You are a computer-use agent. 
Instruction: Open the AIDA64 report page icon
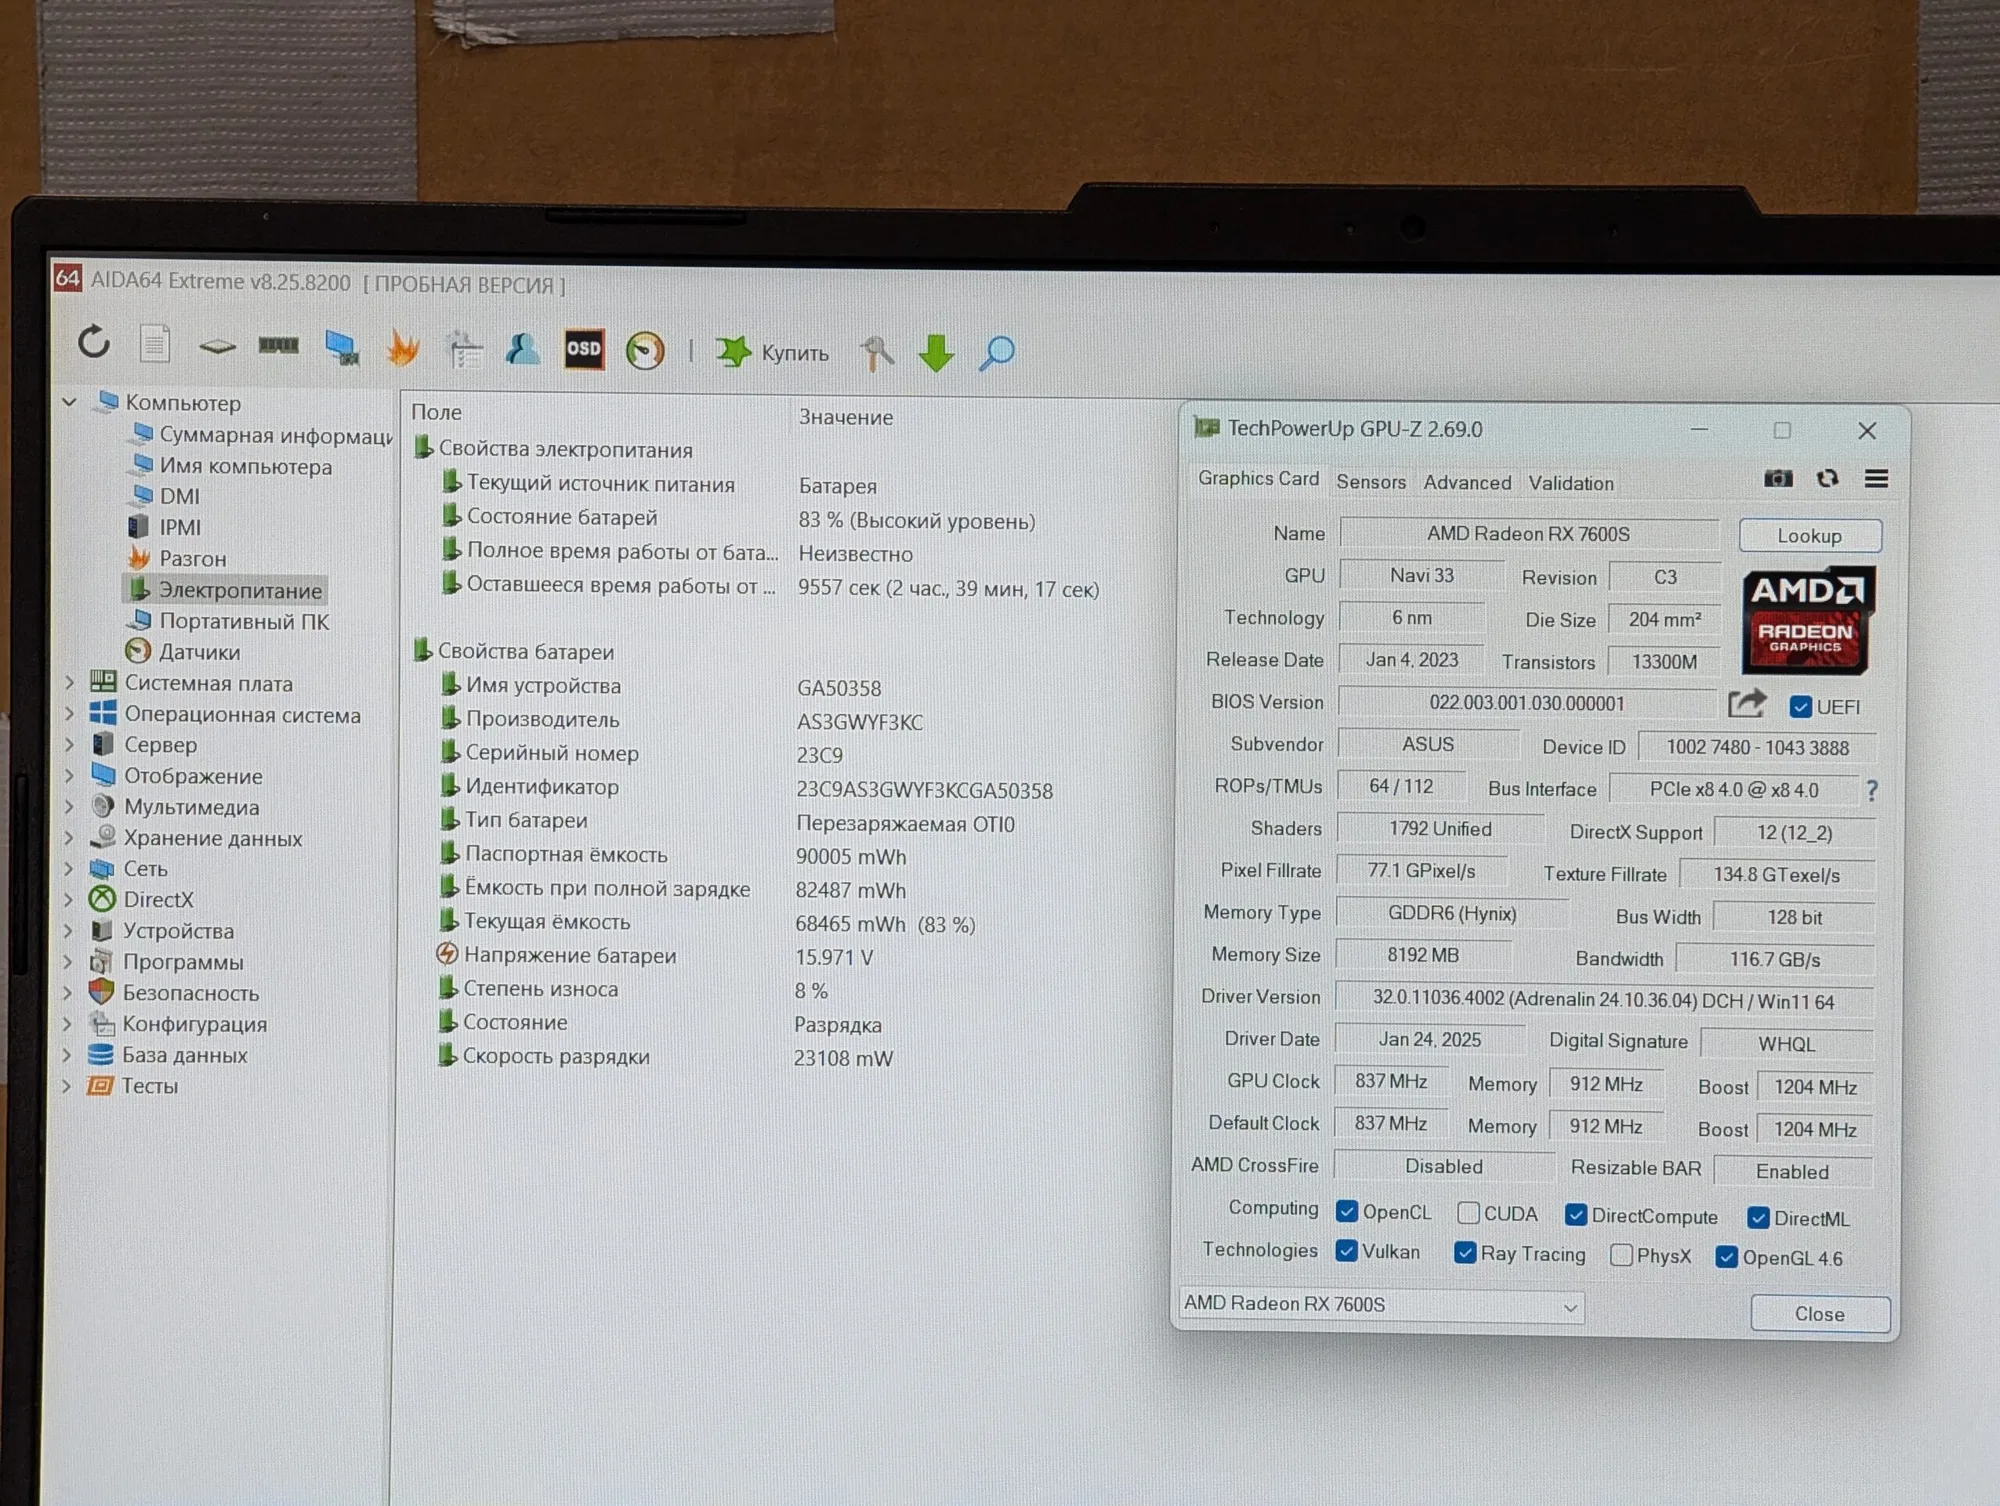click(154, 344)
